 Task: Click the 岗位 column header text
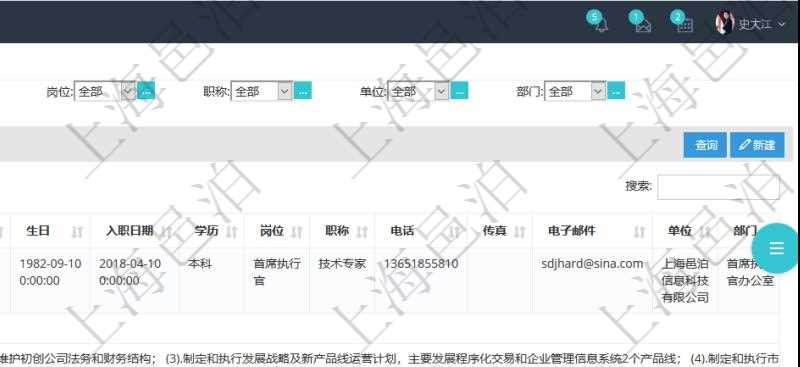(272, 231)
